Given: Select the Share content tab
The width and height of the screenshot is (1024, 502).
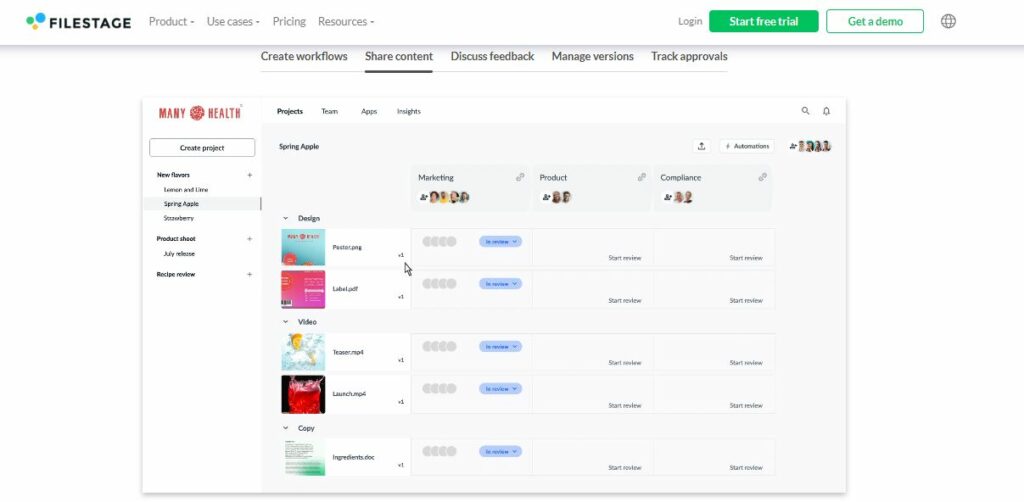Looking at the screenshot, I should point(399,56).
